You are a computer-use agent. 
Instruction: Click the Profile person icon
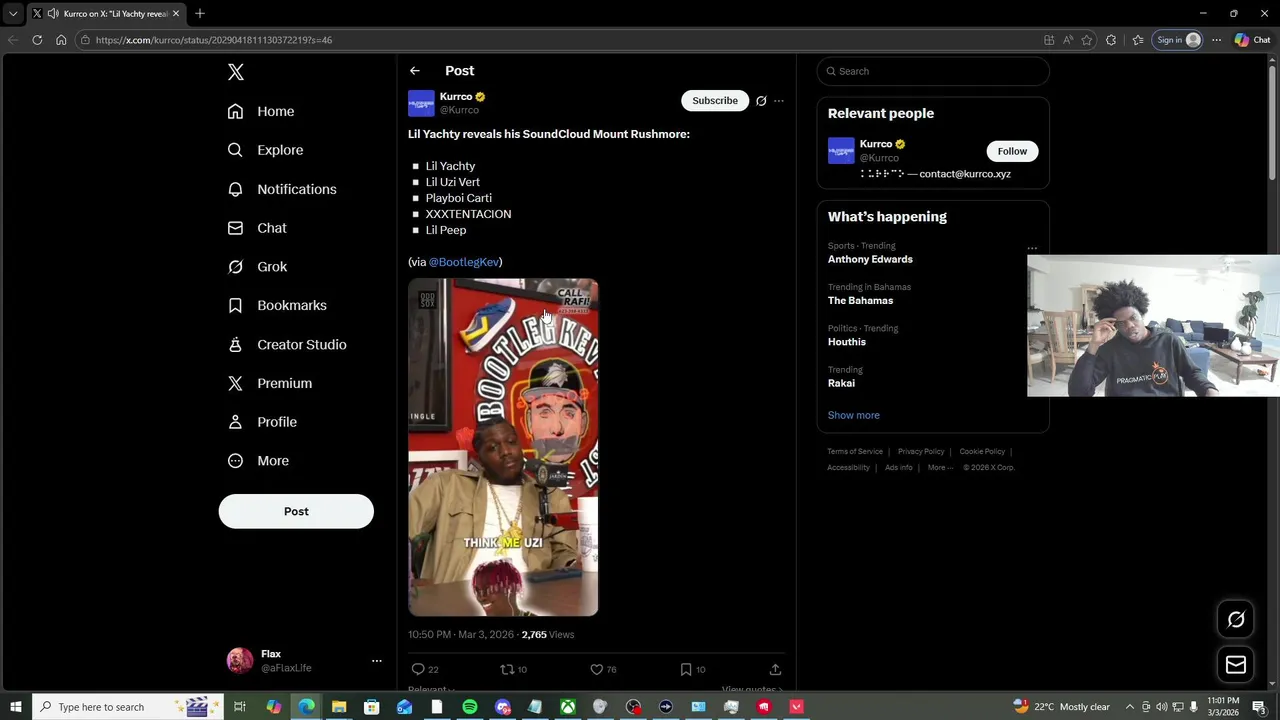235,422
